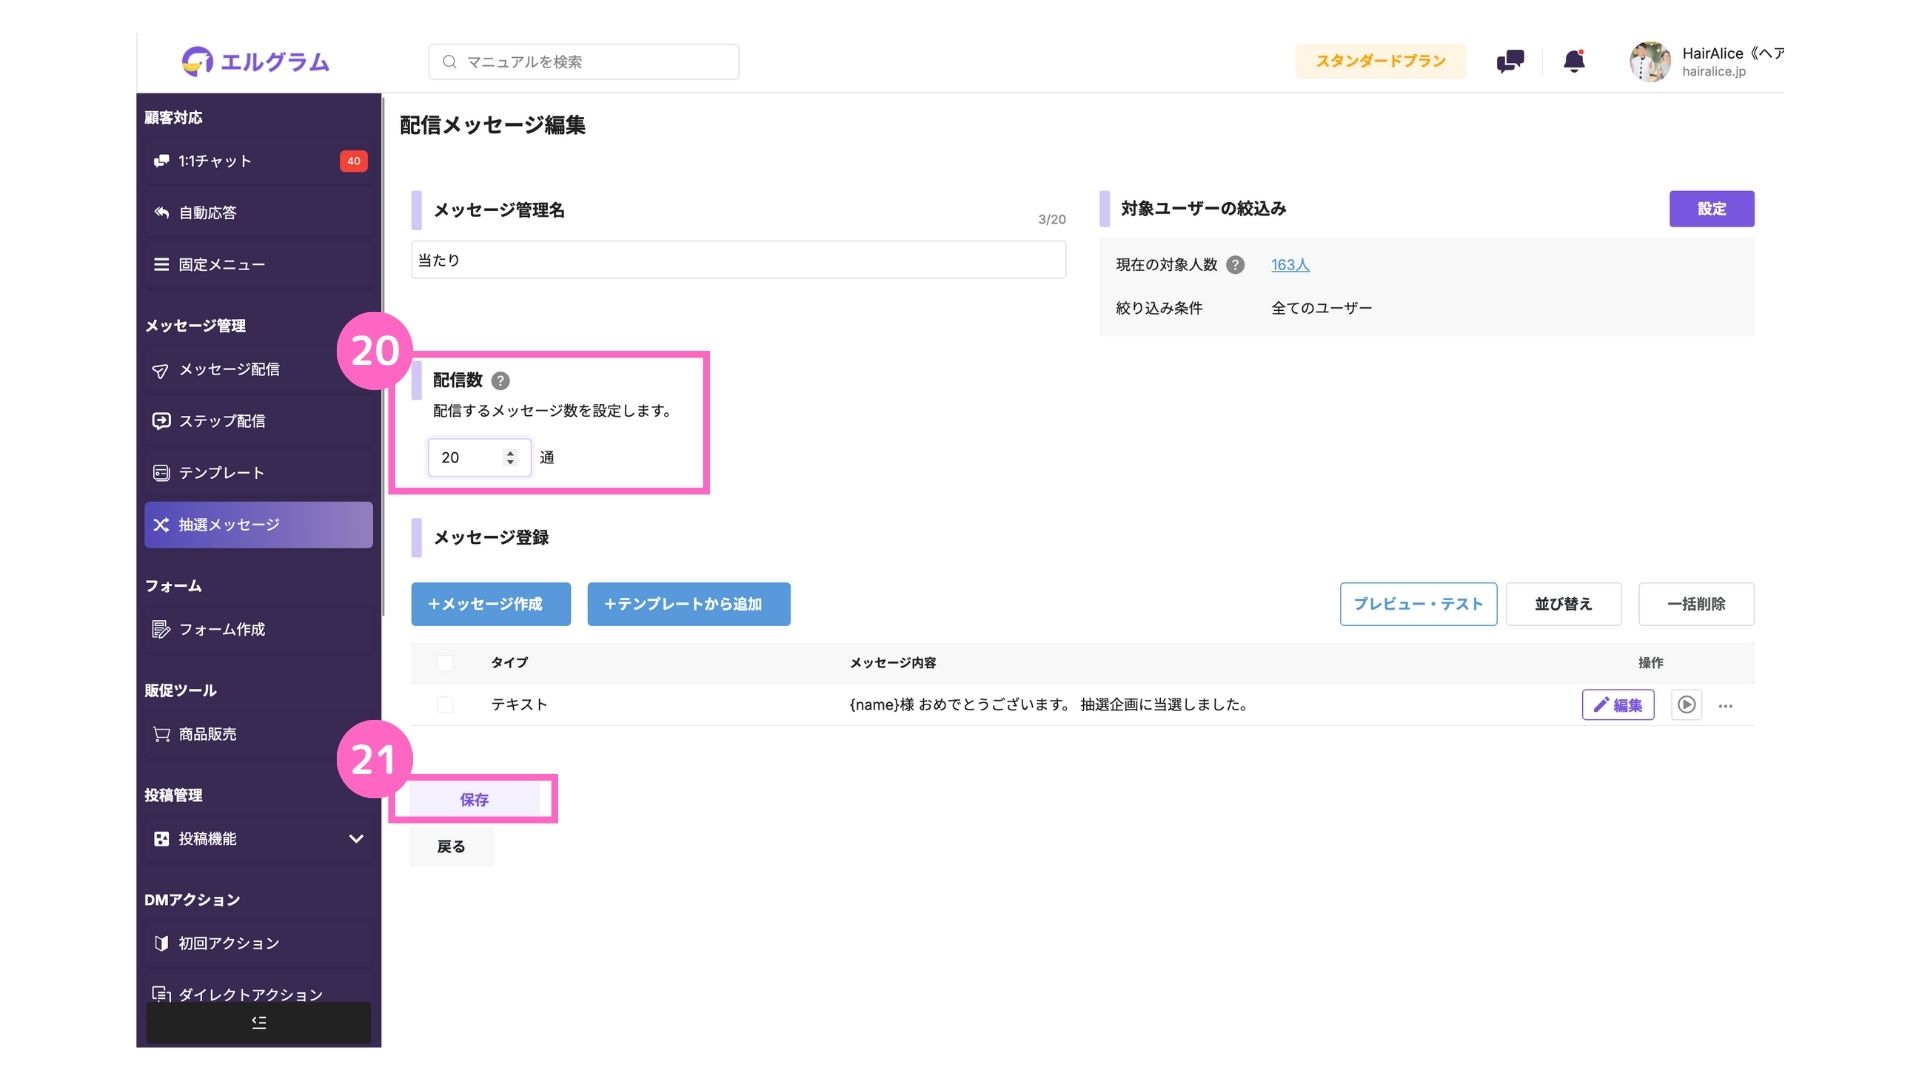Toggle the select-all checkbox in table header

445,663
